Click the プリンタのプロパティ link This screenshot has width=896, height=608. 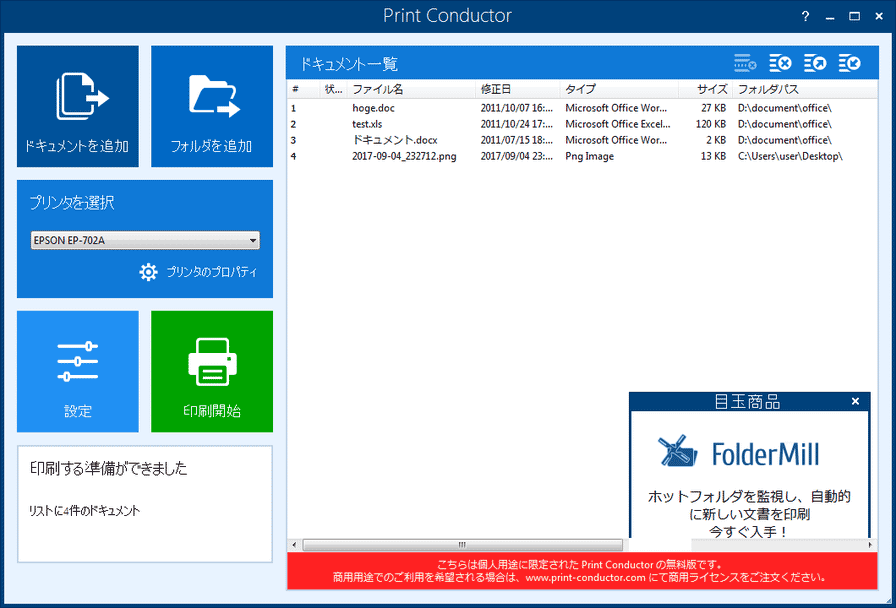click(211, 272)
